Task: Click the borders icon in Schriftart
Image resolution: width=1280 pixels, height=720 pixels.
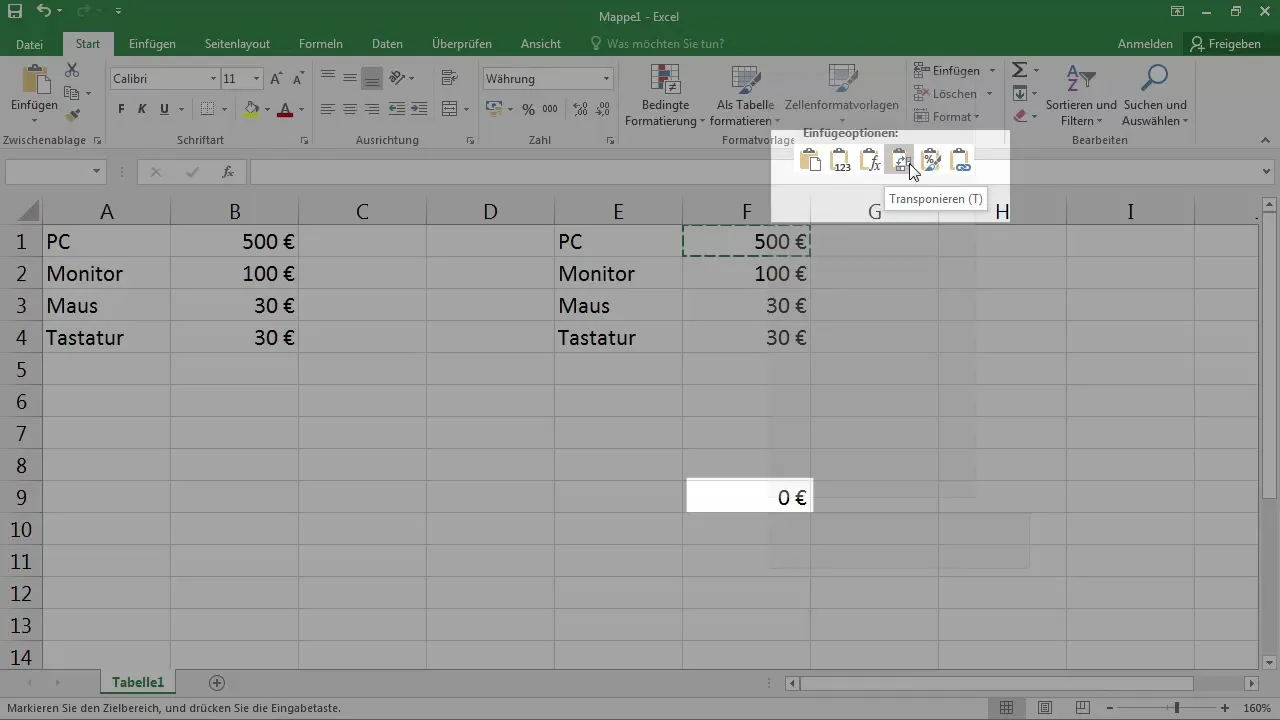Action: tap(207, 109)
